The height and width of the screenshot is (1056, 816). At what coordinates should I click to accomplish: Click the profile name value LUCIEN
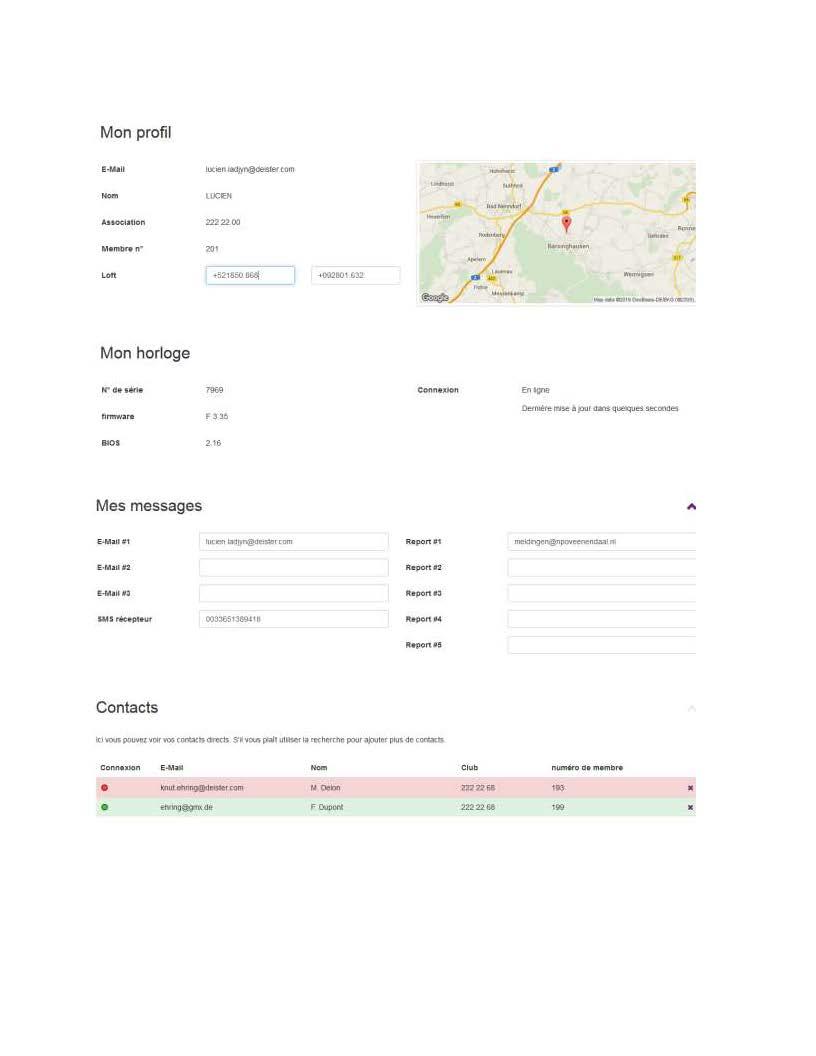(x=218, y=196)
